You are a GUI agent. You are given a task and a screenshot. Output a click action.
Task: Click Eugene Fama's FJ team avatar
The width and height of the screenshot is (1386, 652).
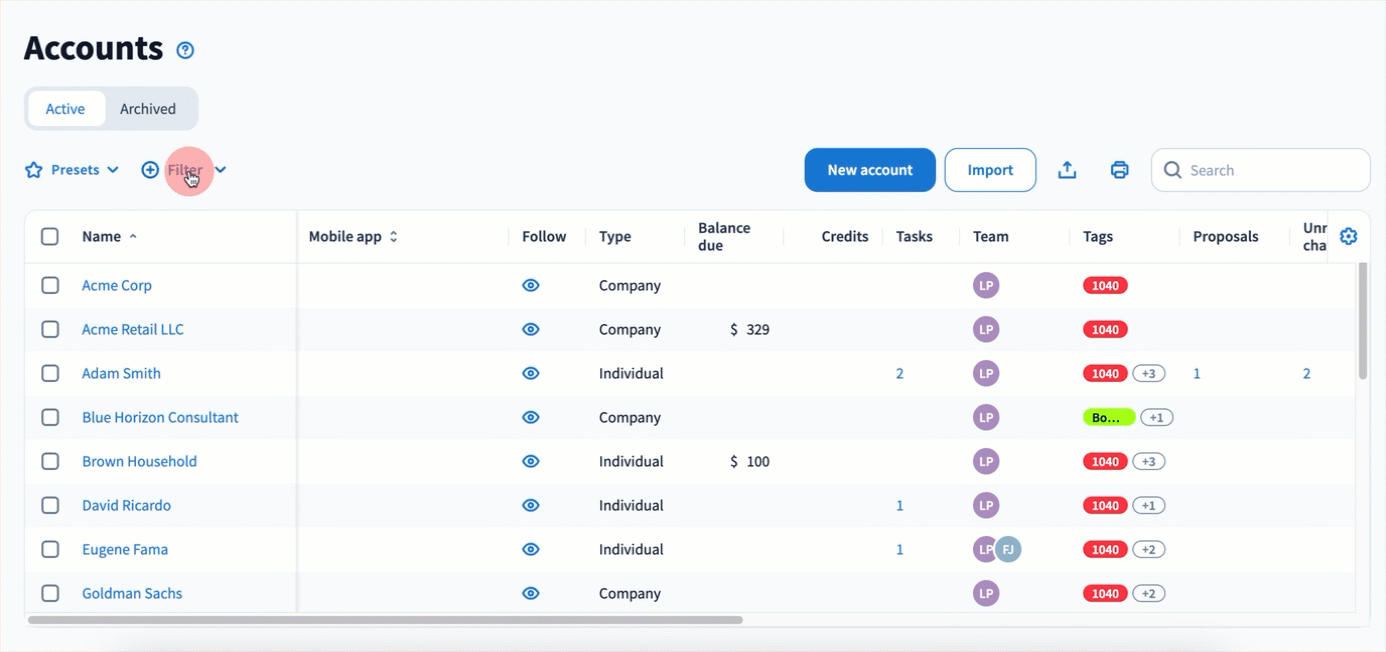point(1008,549)
